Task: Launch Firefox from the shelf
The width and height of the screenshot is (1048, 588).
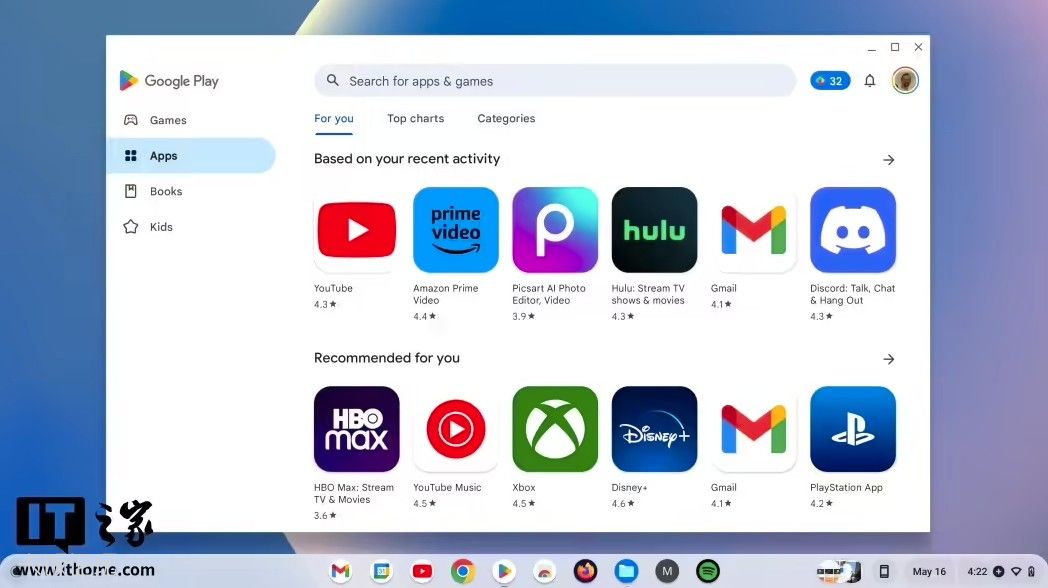Action: (x=585, y=571)
